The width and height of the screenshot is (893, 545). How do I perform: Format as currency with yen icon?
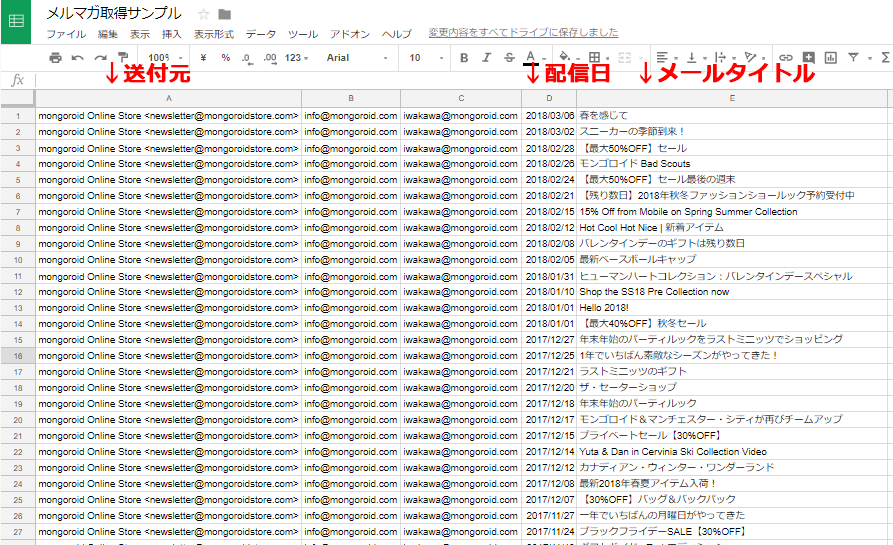point(203,58)
